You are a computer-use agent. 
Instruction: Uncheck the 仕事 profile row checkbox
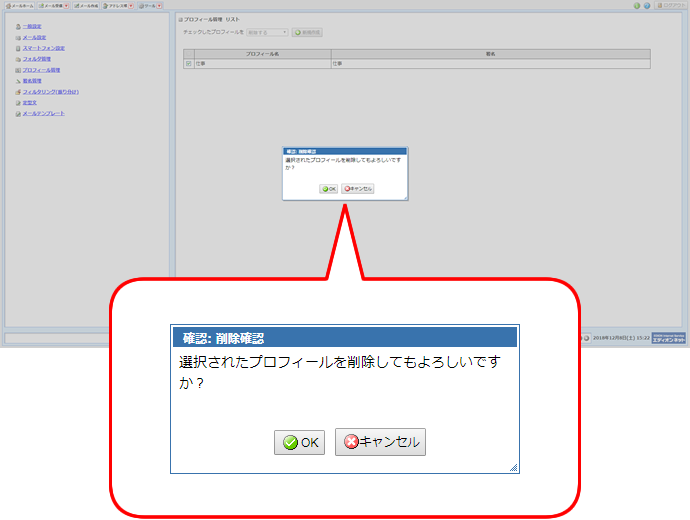[x=189, y=64]
